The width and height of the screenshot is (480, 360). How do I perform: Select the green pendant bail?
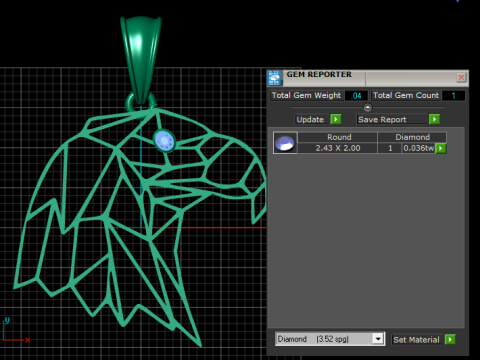(x=141, y=60)
